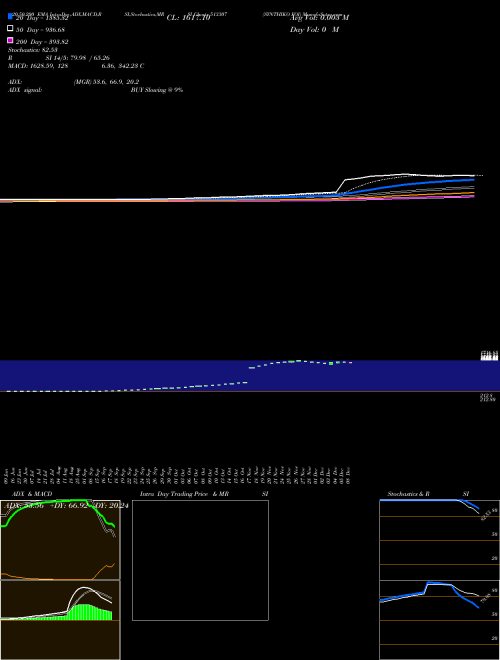Click the empty Intra Day Trading Price chart box
500x660 pixels.
(200, 560)
